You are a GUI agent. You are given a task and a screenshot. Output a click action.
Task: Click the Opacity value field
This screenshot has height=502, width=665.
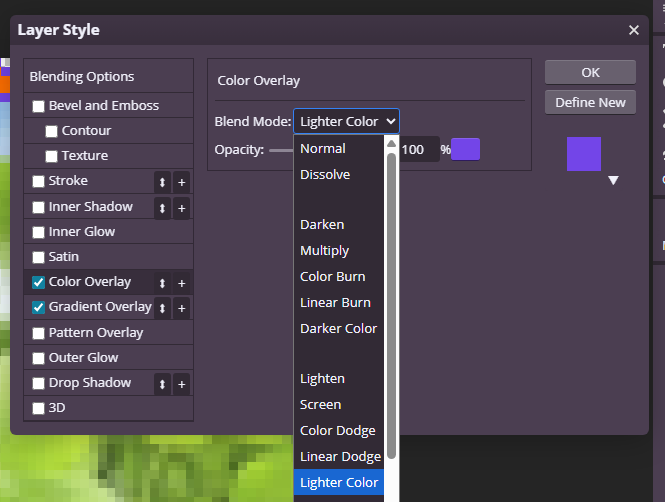(418, 149)
